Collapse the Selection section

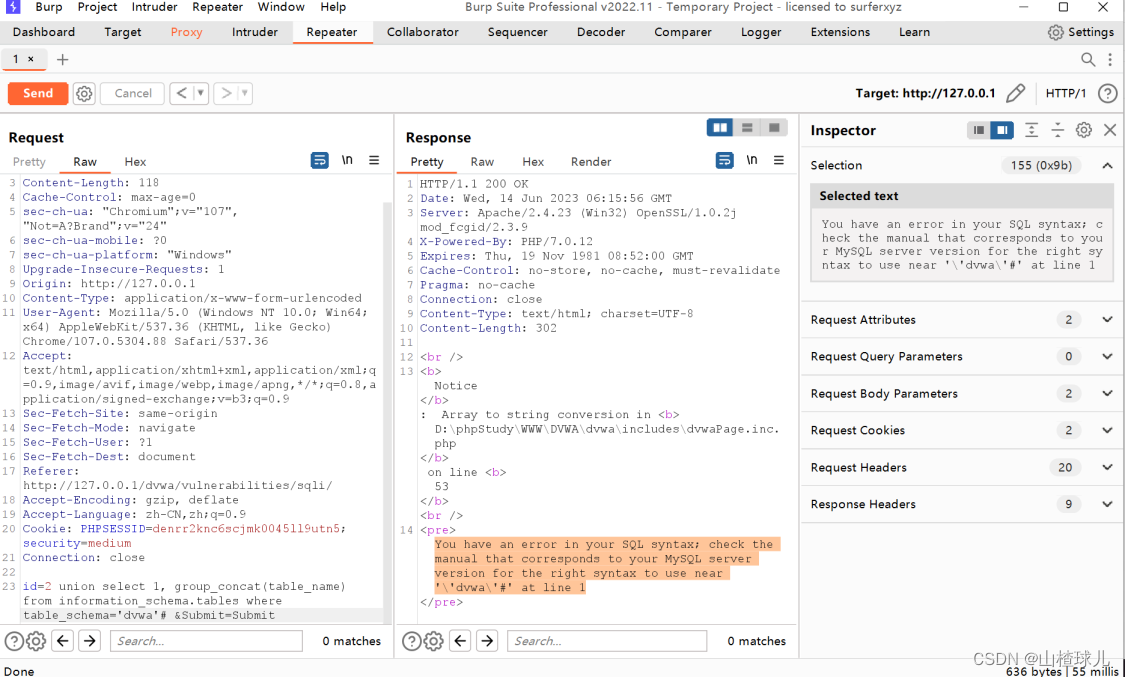1107,166
